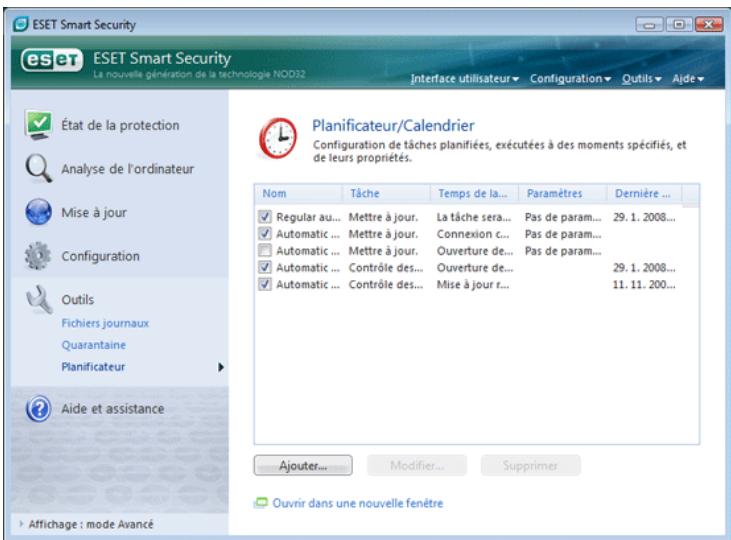Click the green window icon beside Ouvrir dans une nouvelle fenêtre

(261, 503)
